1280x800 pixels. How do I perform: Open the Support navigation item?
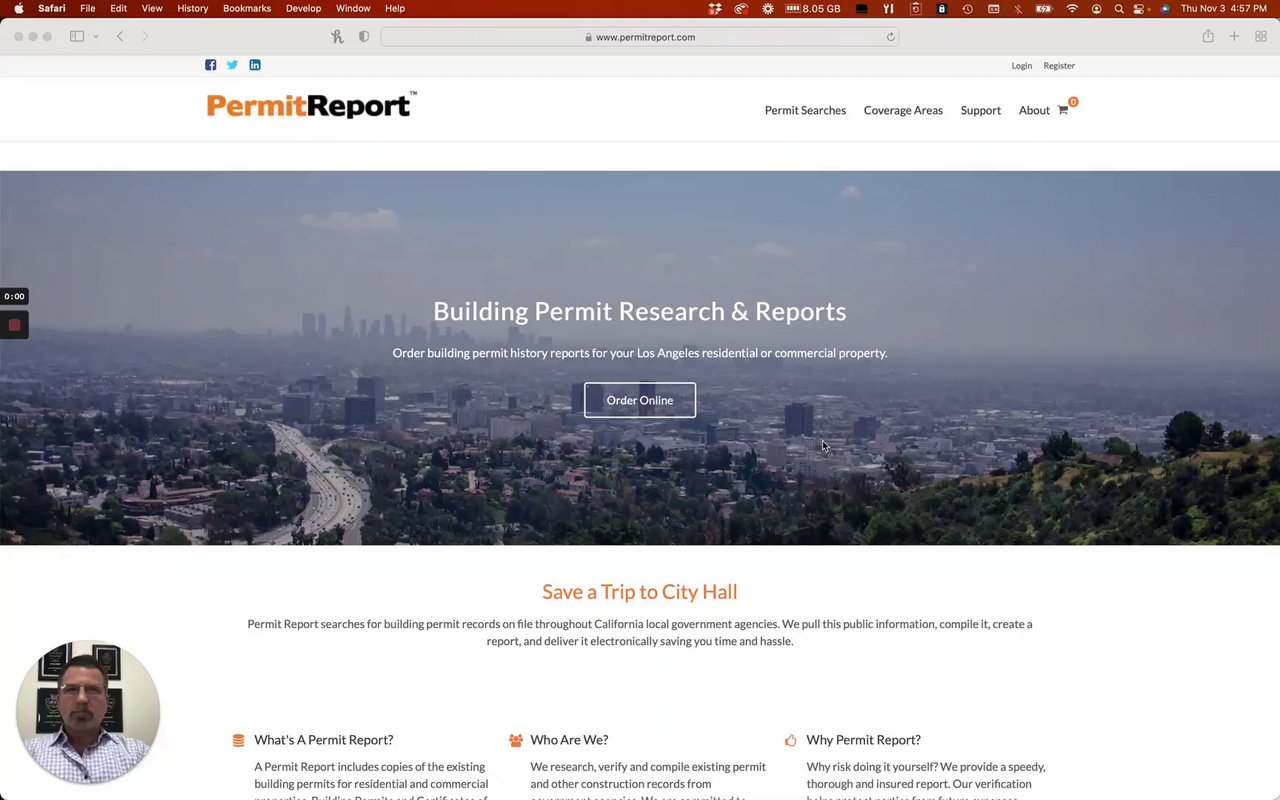[x=980, y=110]
